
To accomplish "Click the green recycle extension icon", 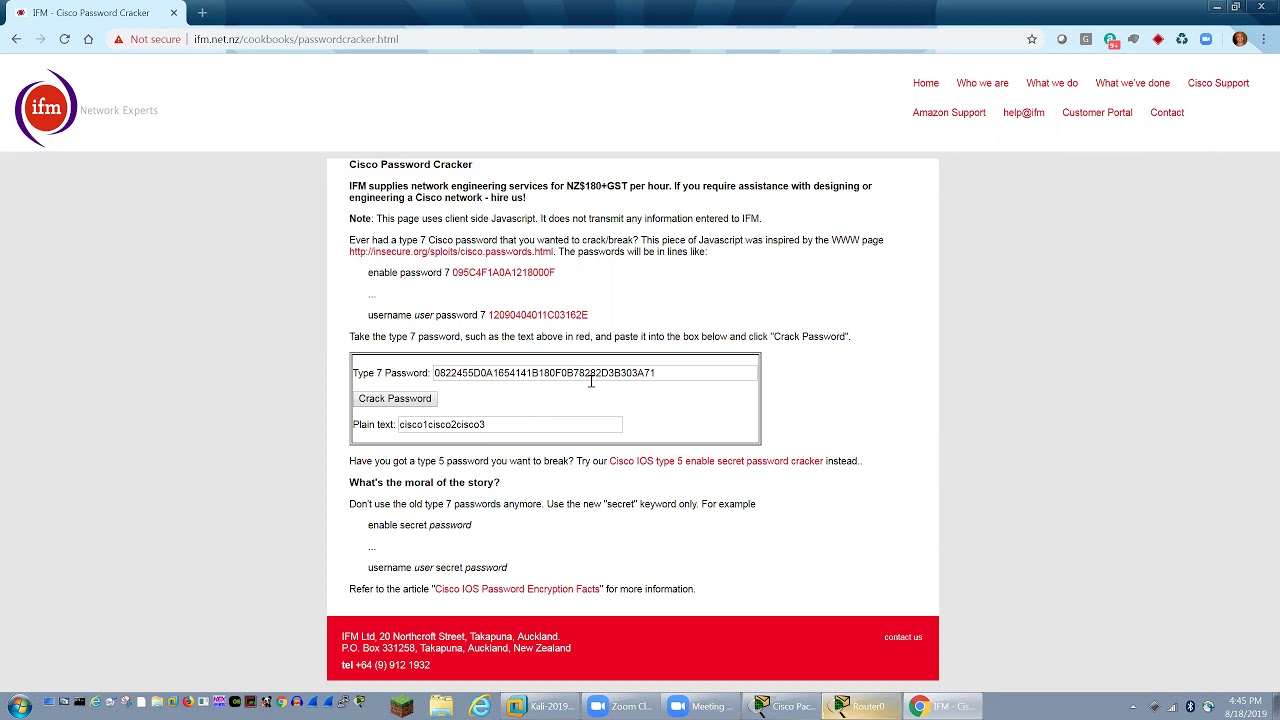I will 1182,39.
